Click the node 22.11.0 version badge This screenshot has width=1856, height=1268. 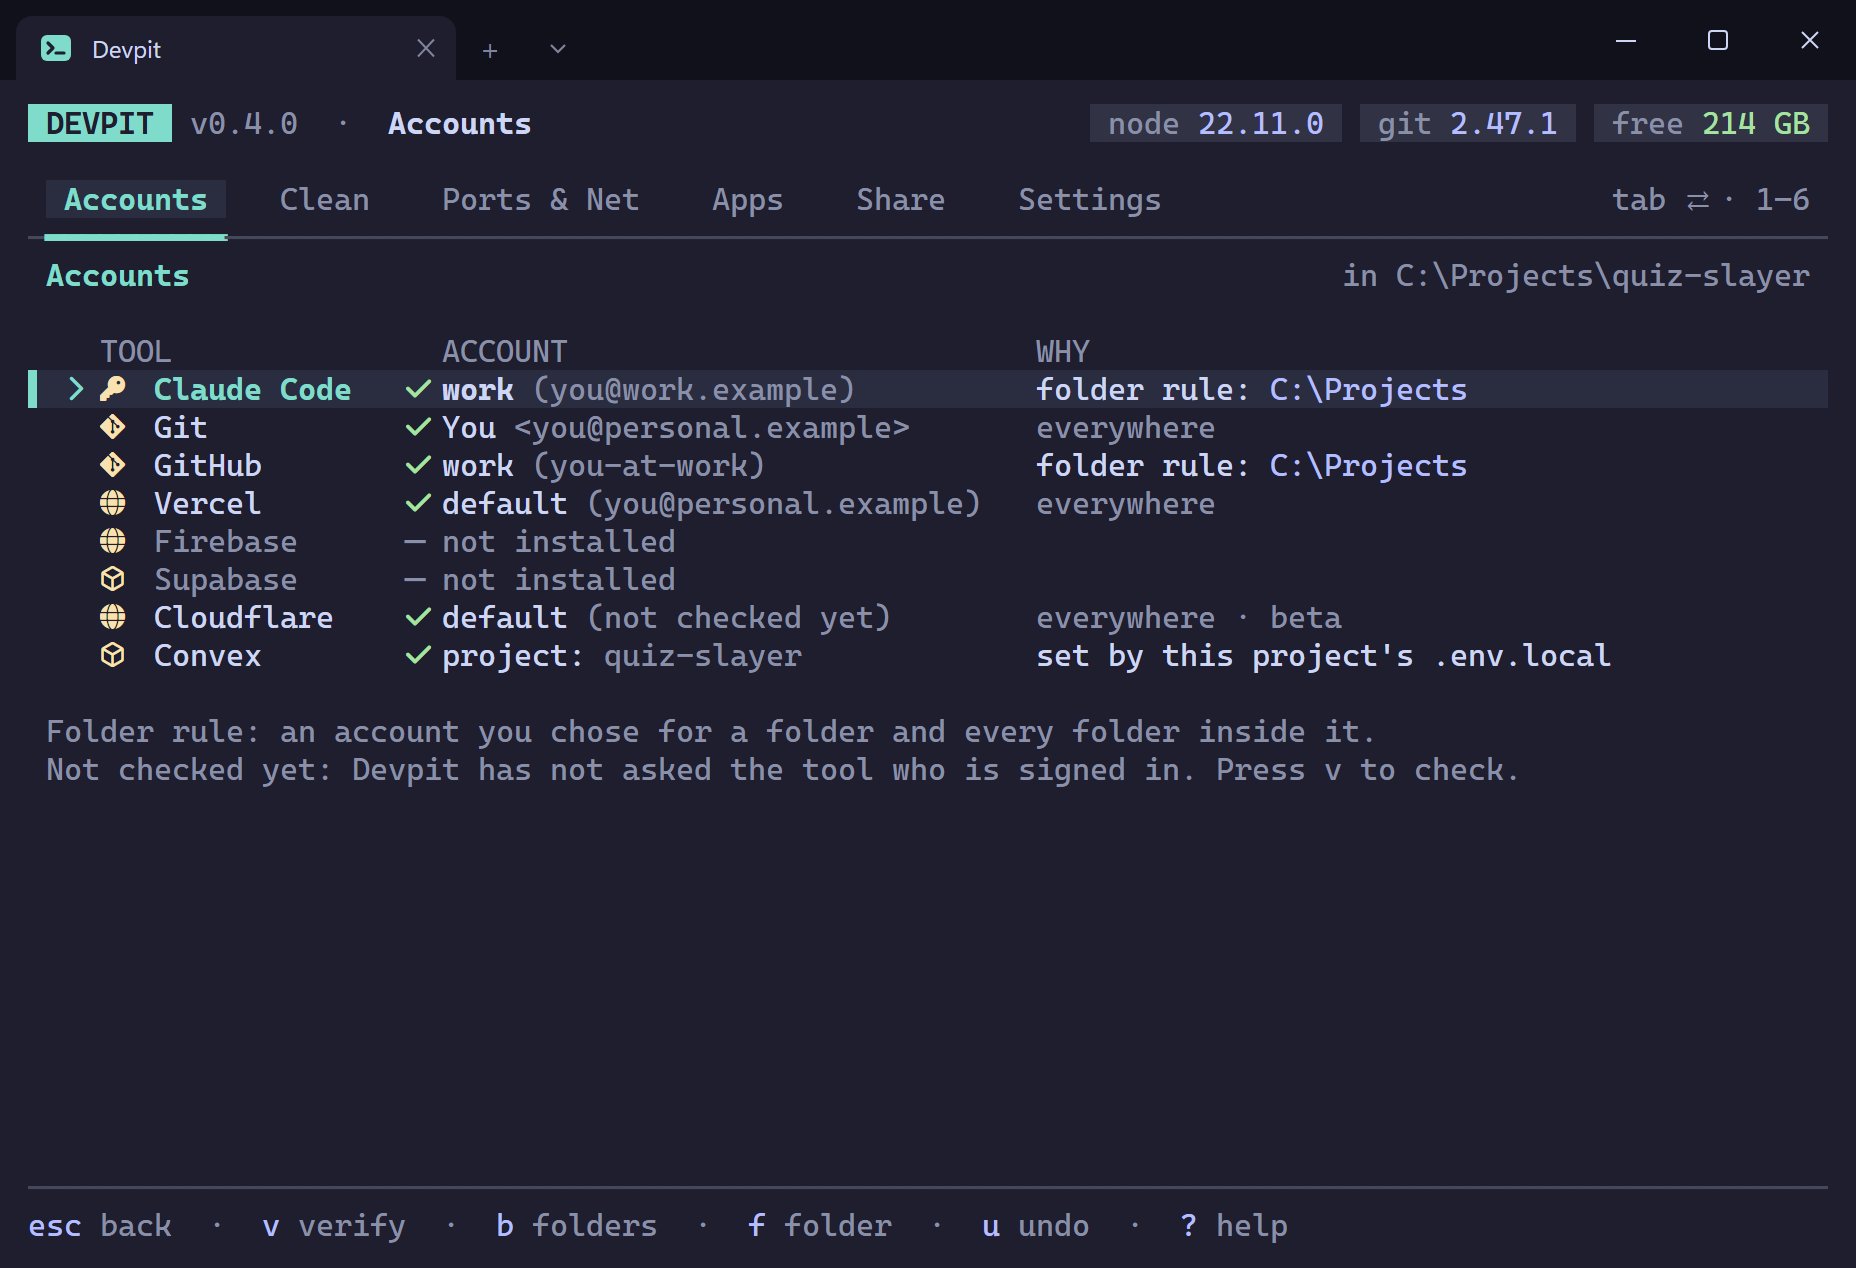(x=1216, y=123)
